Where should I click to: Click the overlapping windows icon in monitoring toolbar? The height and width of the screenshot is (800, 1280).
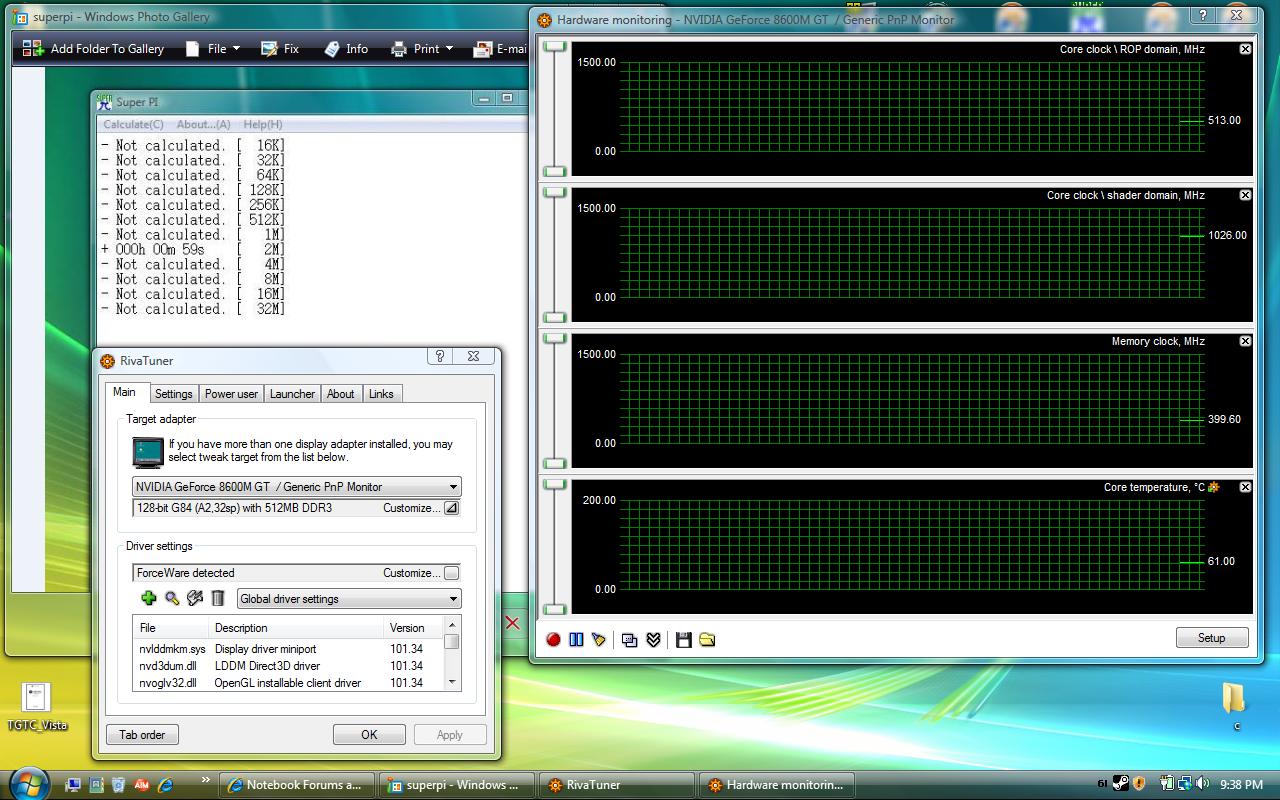tap(629, 640)
